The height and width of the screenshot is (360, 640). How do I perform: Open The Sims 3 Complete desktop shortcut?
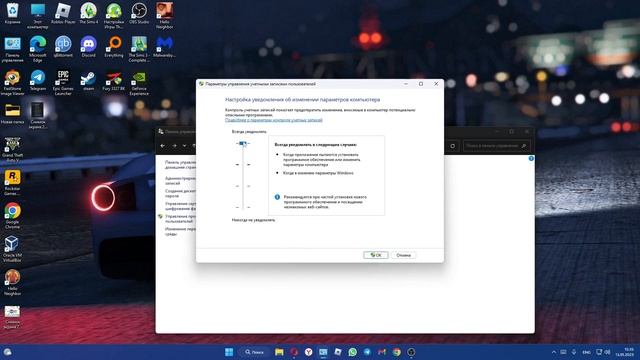pos(139,49)
